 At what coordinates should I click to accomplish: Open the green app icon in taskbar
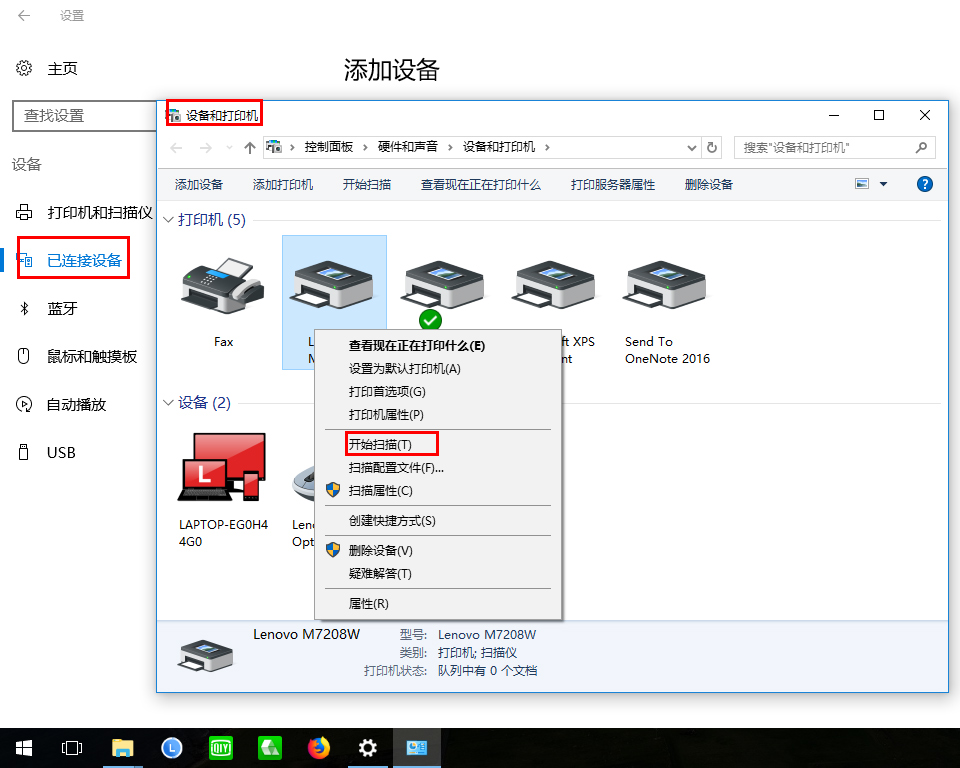(x=270, y=748)
